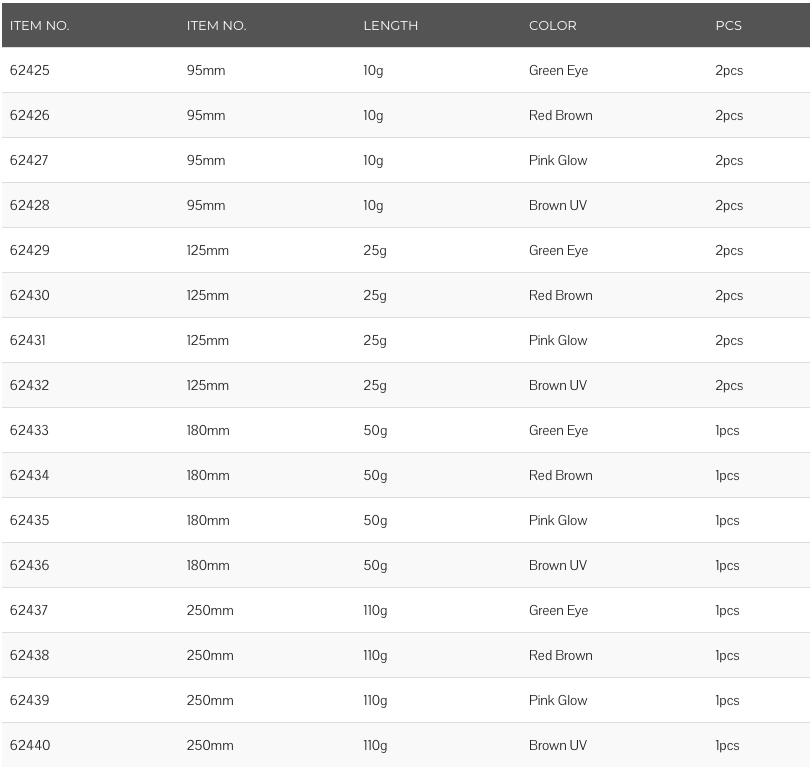Click 125mm in row 62430
The width and height of the screenshot is (812, 767).
208,296
